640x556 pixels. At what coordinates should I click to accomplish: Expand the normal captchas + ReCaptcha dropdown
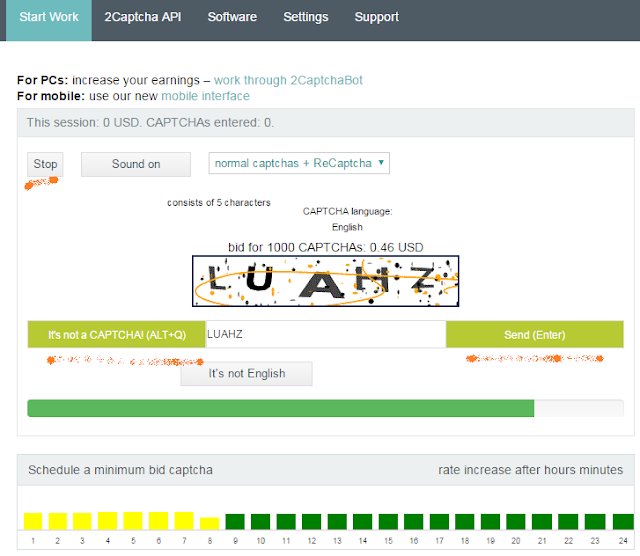coord(299,163)
